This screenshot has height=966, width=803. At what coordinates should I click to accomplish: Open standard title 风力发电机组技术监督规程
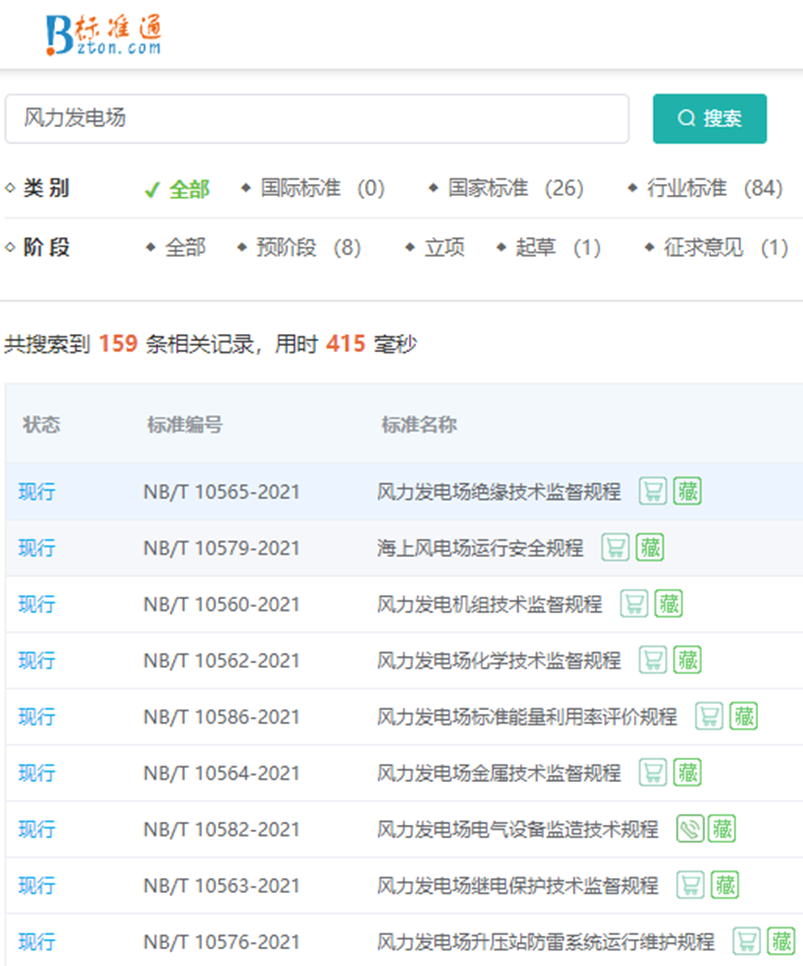pos(490,604)
